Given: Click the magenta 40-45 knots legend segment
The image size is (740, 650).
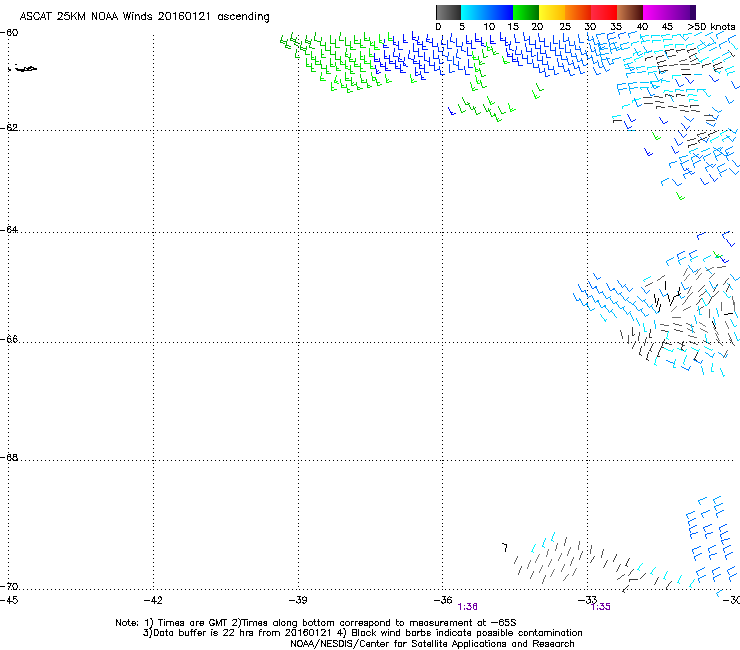Looking at the screenshot, I should click(x=656, y=12).
